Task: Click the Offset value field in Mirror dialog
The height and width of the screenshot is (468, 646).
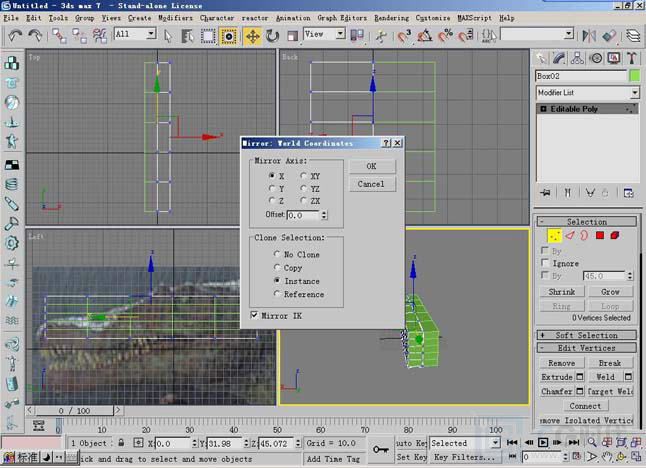Action: 303,215
